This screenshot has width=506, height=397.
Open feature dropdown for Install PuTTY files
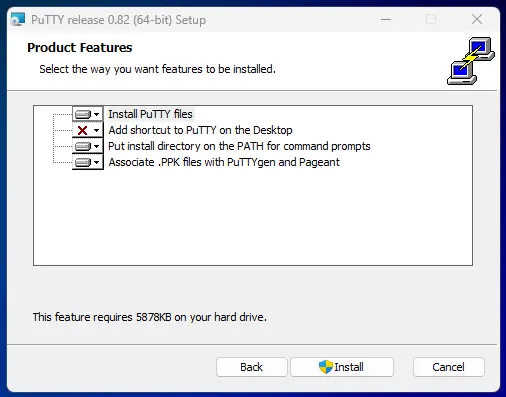click(x=88, y=114)
